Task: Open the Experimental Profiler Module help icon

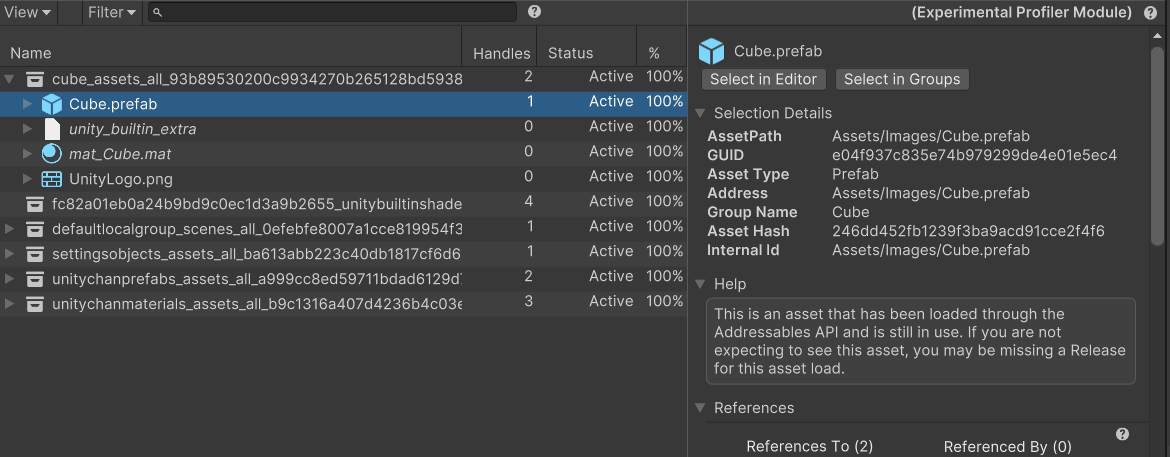Action: [1151, 13]
